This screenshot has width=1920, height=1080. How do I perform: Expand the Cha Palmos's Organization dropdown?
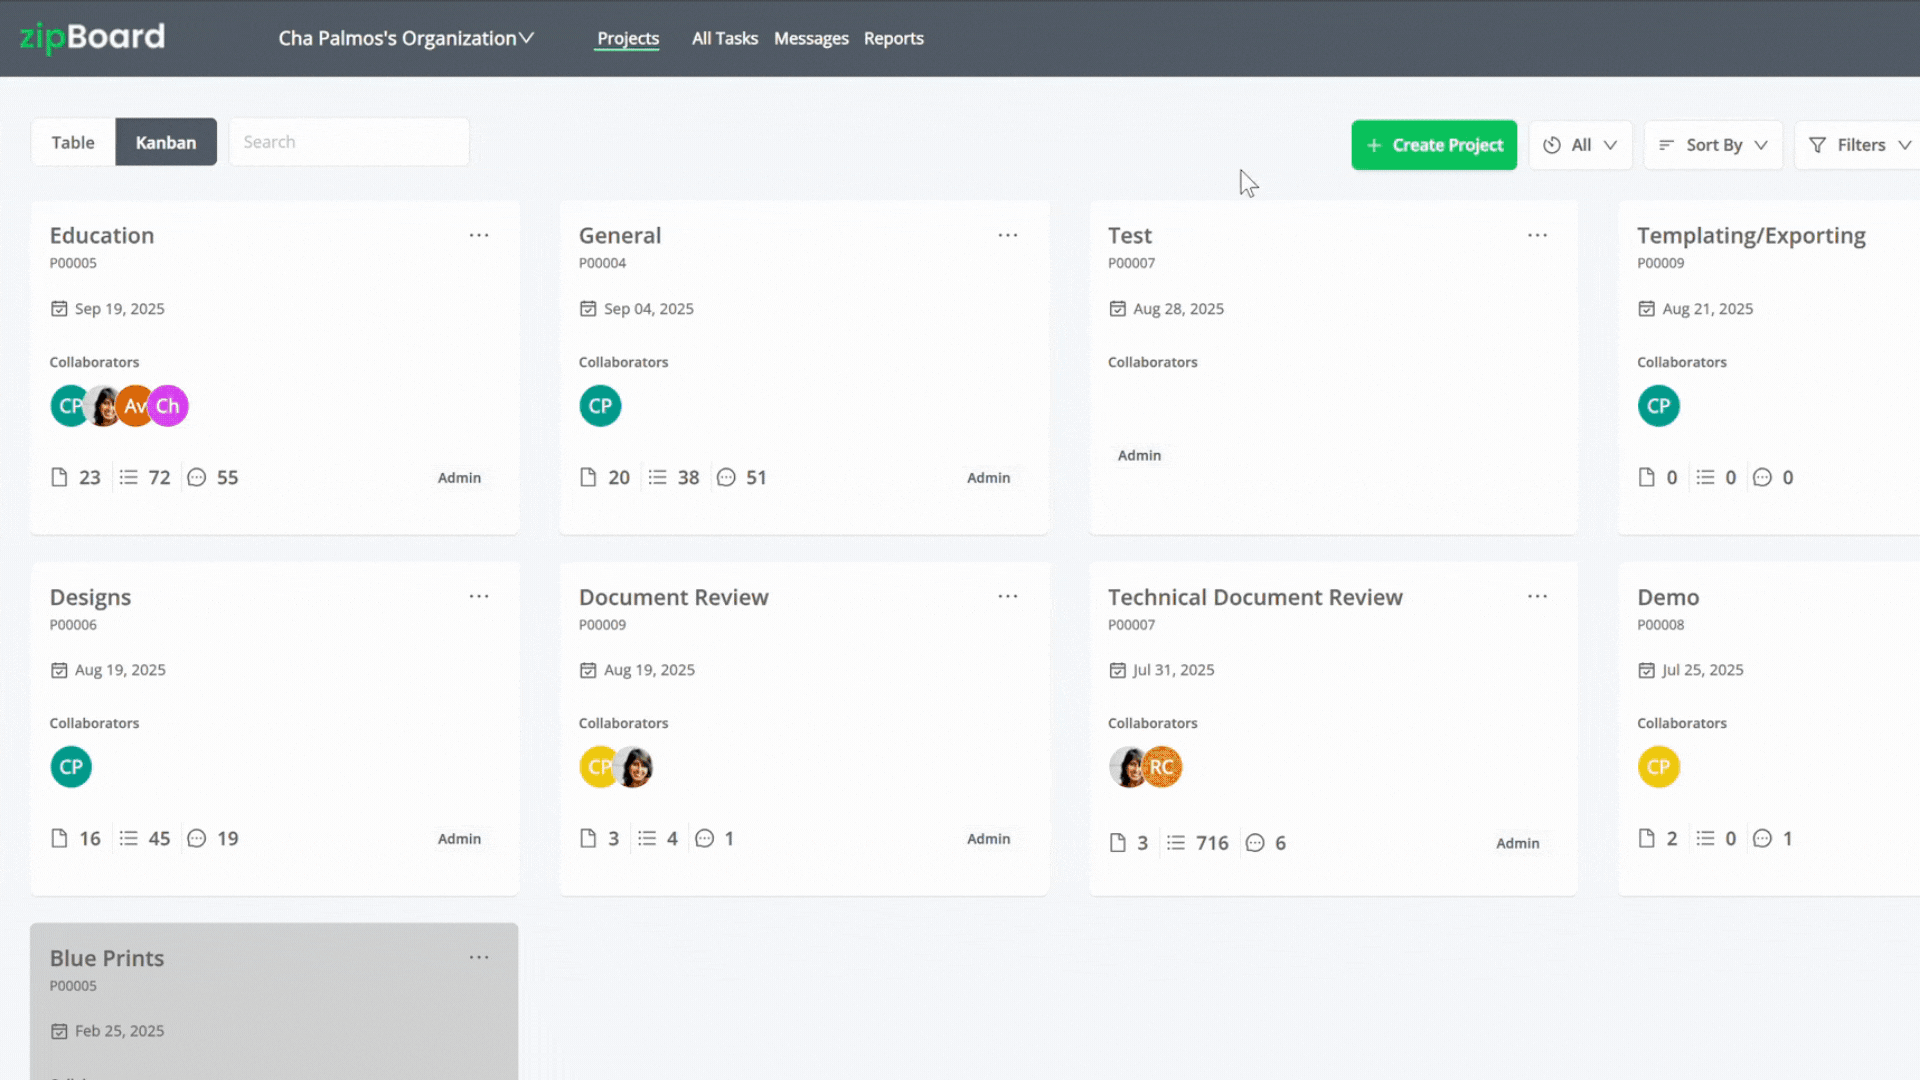[x=406, y=38]
